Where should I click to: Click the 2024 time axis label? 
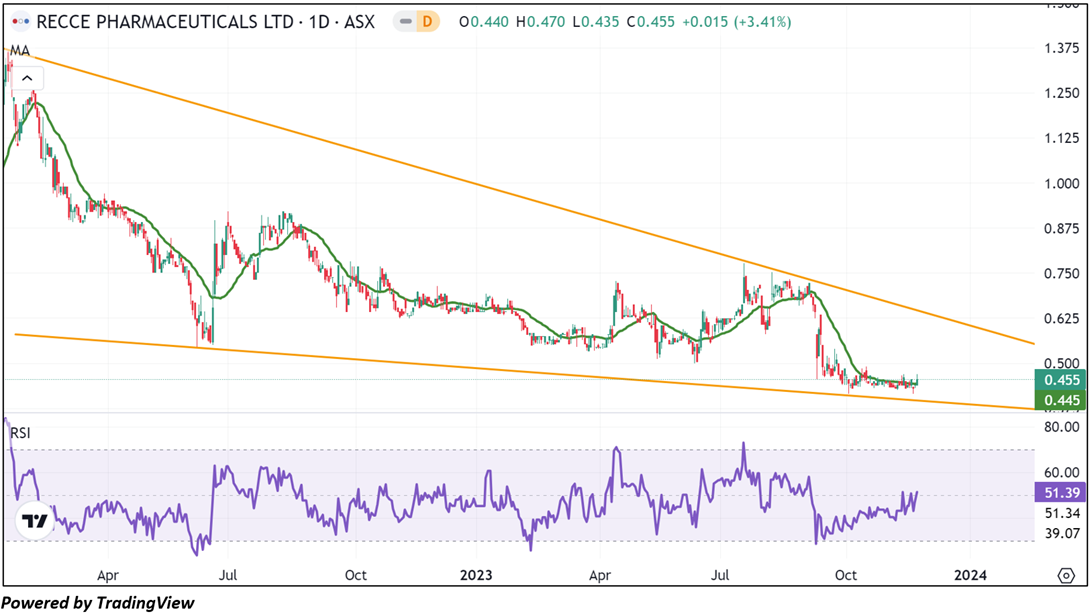(970, 576)
